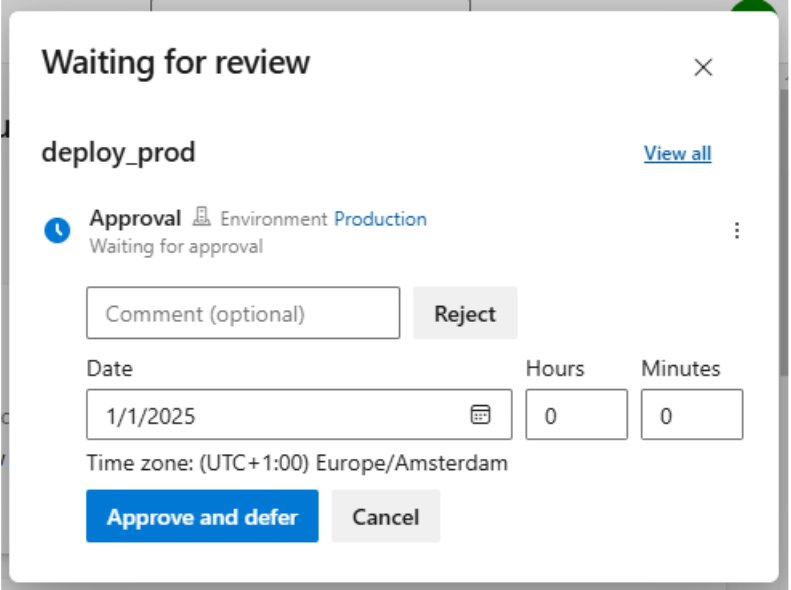Select the Hours input field

pos(576,415)
